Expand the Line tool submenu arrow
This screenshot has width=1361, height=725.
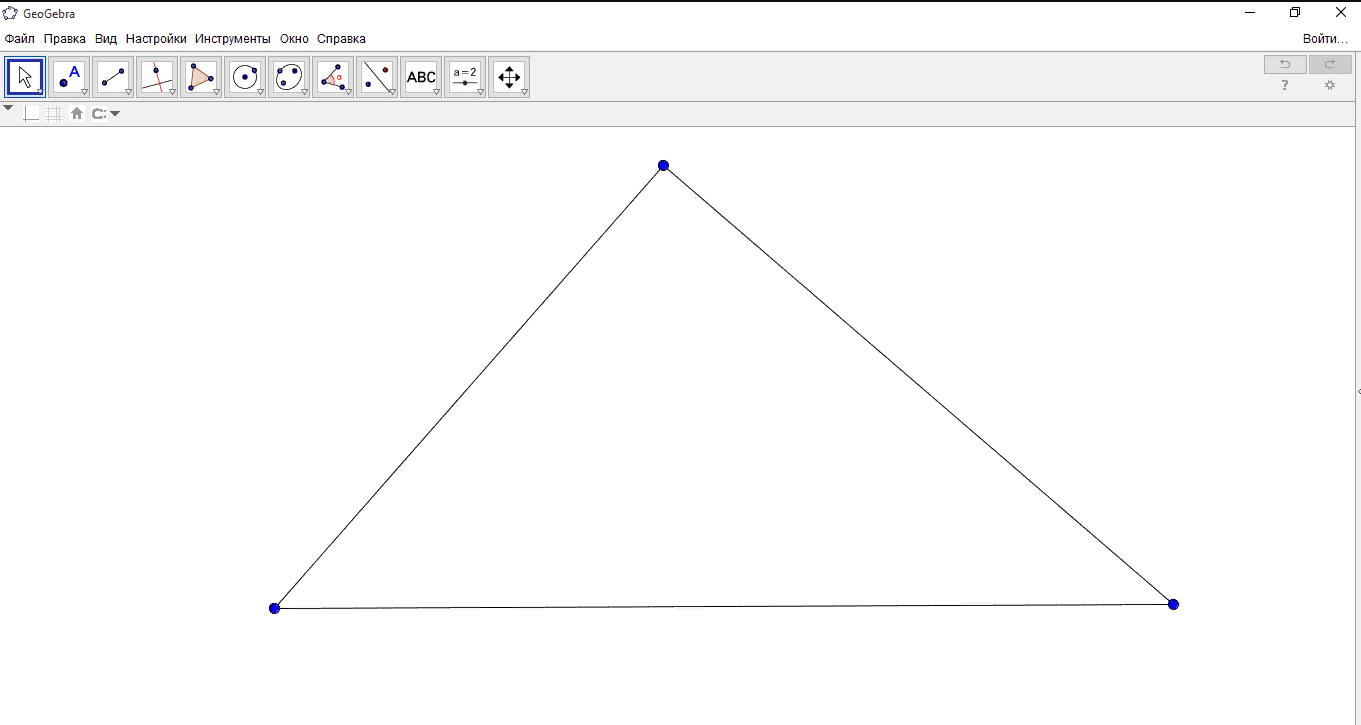tap(128, 92)
